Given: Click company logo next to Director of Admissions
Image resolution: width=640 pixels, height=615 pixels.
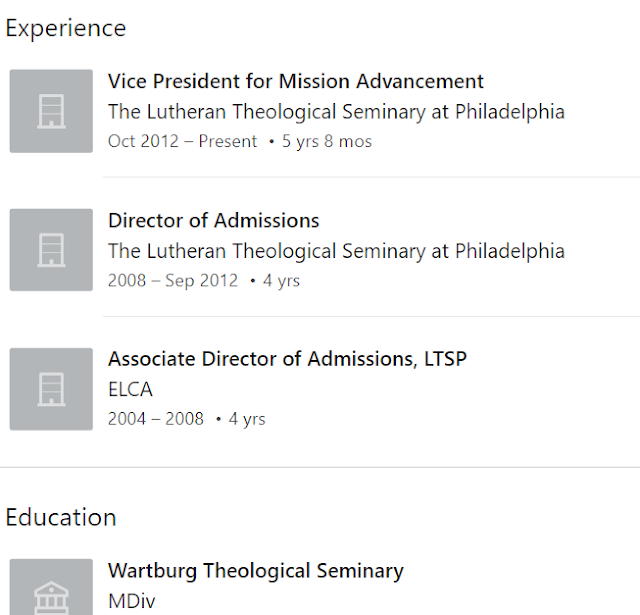Looking at the screenshot, I should [51, 250].
